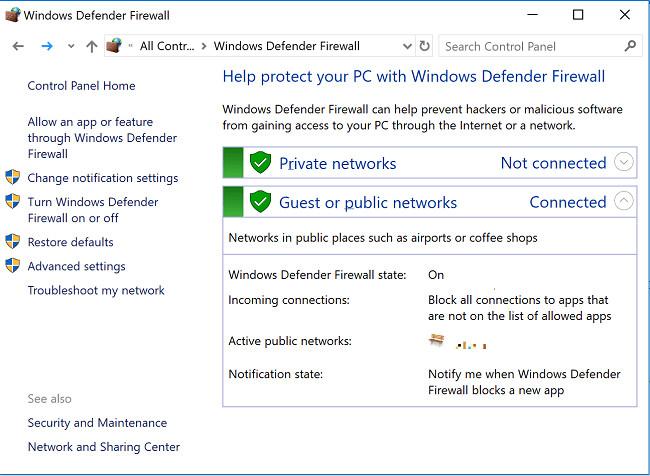Viewport: 650px width, 476px height.
Task: Go up one level with up arrow
Action: (92, 46)
